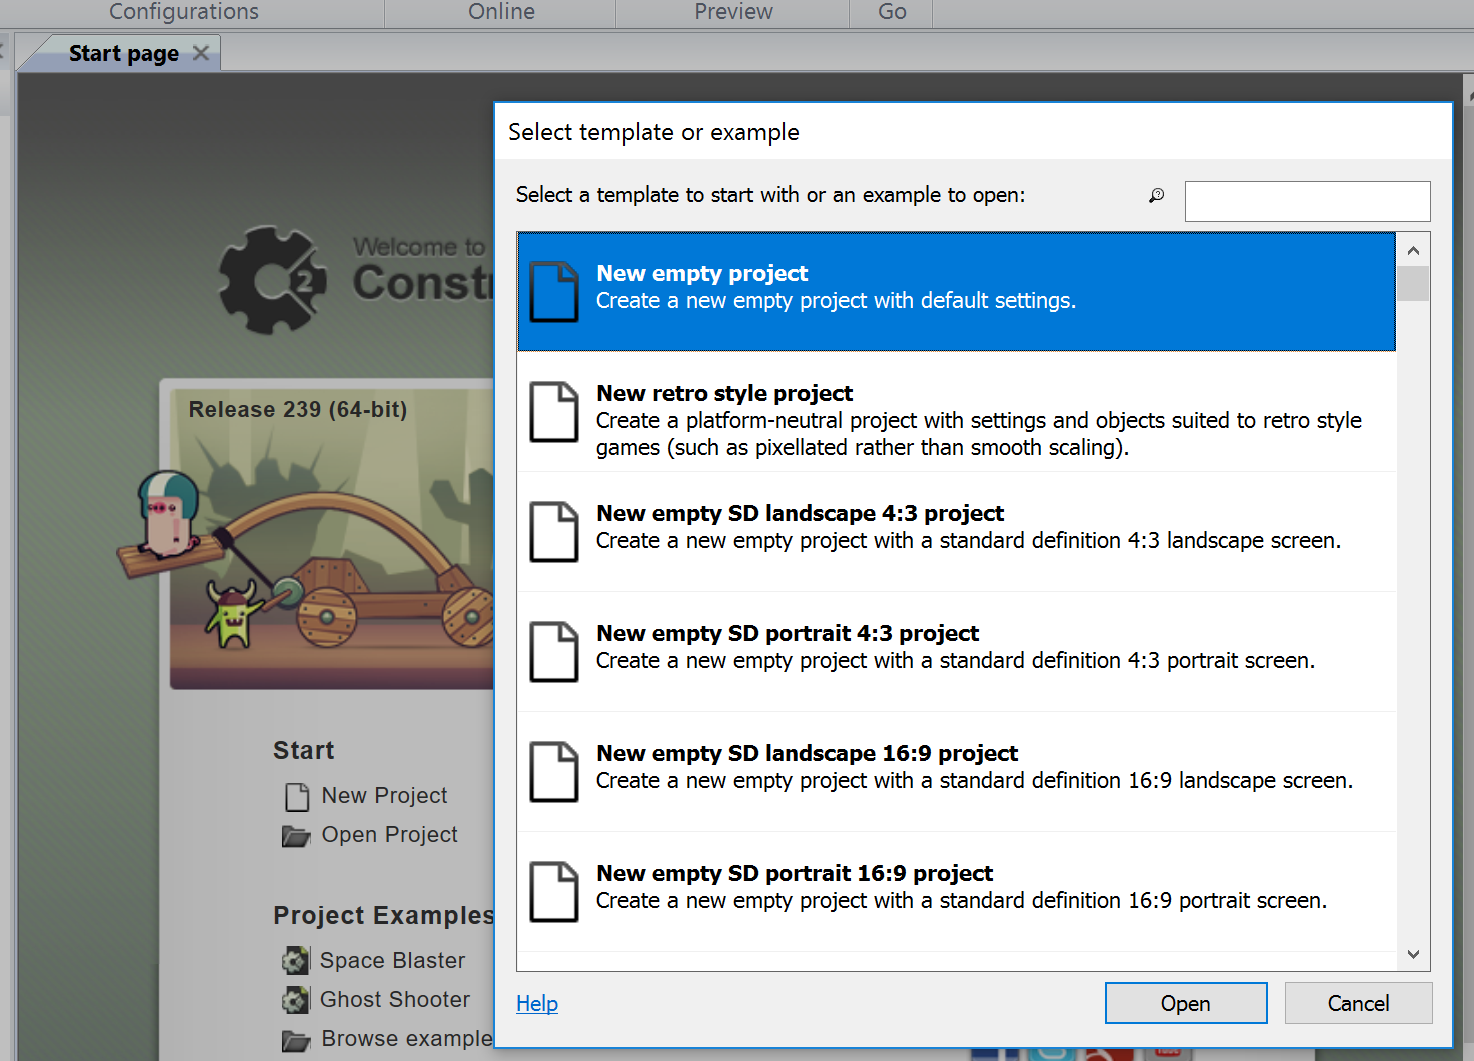The height and width of the screenshot is (1061, 1474).
Task: Click the Open Project folder icon
Action: tap(296, 835)
